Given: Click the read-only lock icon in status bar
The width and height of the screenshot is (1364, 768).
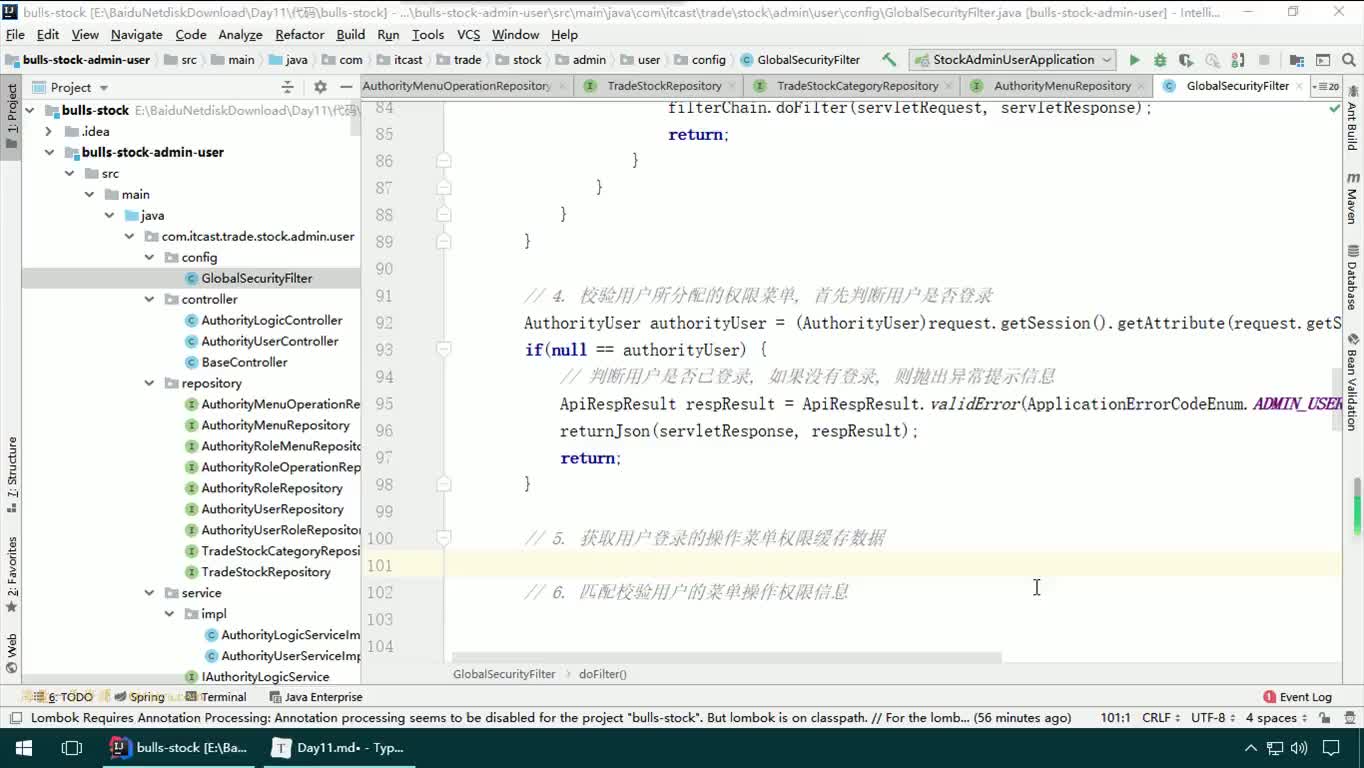Looking at the screenshot, I should 1324,718.
